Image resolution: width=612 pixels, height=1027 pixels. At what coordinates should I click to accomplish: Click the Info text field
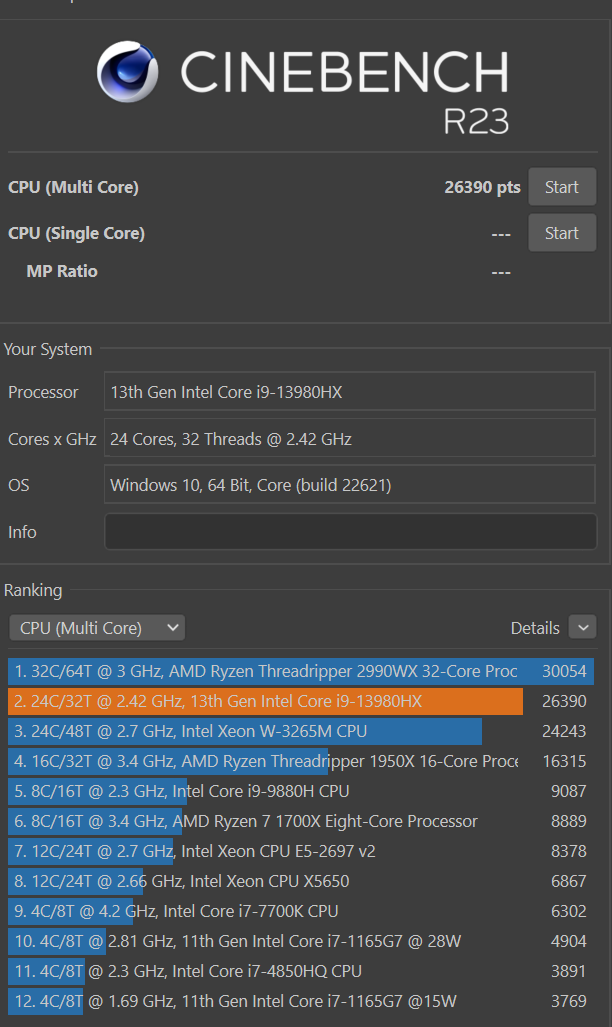coord(349,532)
